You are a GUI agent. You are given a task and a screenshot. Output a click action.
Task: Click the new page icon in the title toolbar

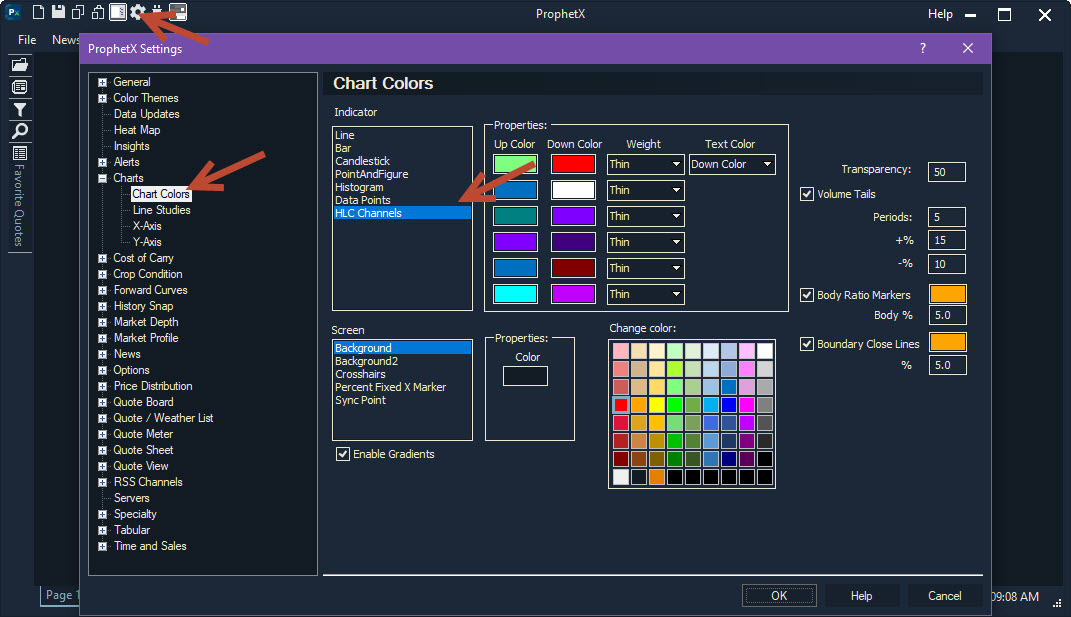pyautogui.click(x=38, y=12)
